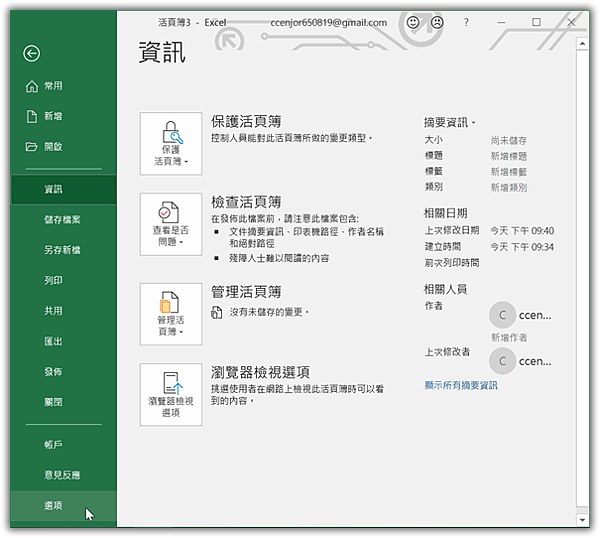
Task: Click the folder icon beside 開啟
Action: pos(32,147)
